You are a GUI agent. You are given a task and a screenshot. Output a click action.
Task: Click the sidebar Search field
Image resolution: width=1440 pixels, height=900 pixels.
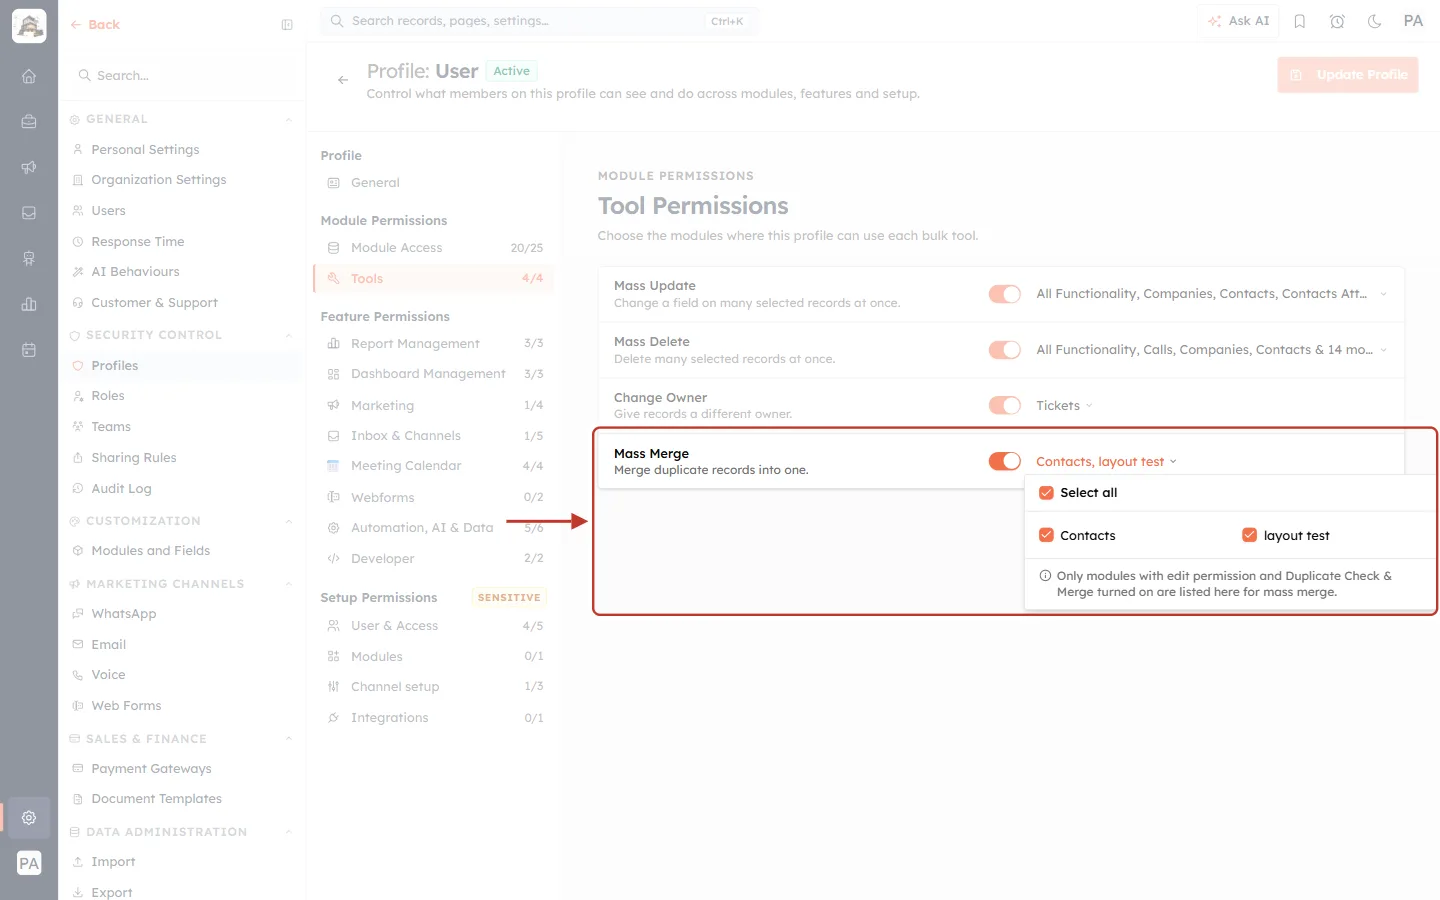click(182, 76)
